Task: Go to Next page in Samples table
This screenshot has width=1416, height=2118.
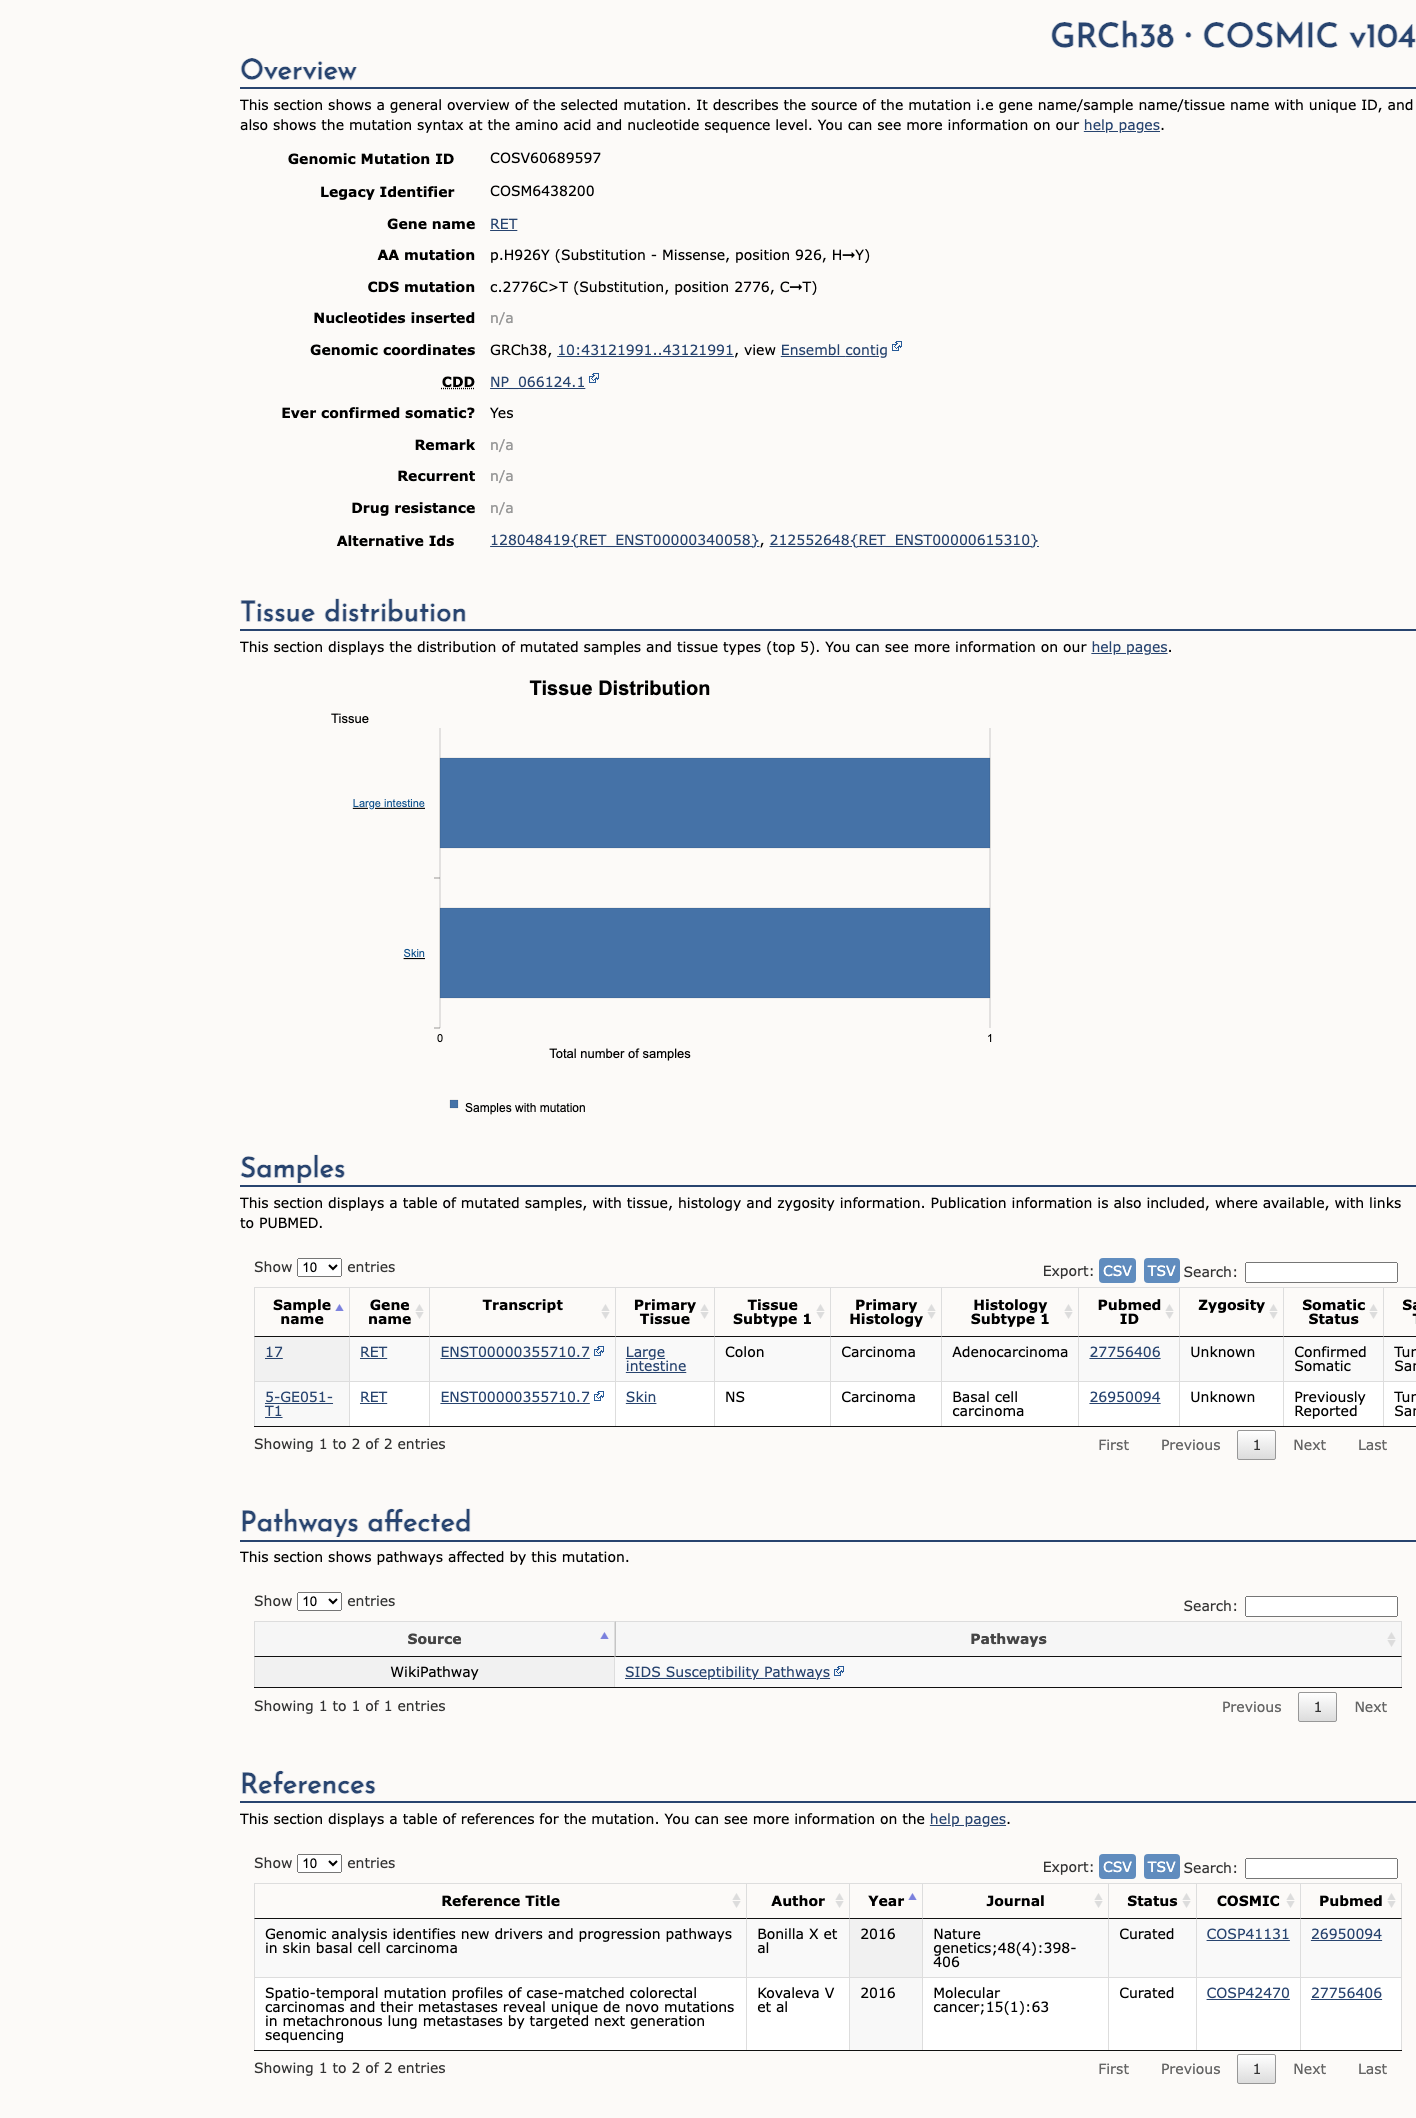Action: tap(1309, 1445)
